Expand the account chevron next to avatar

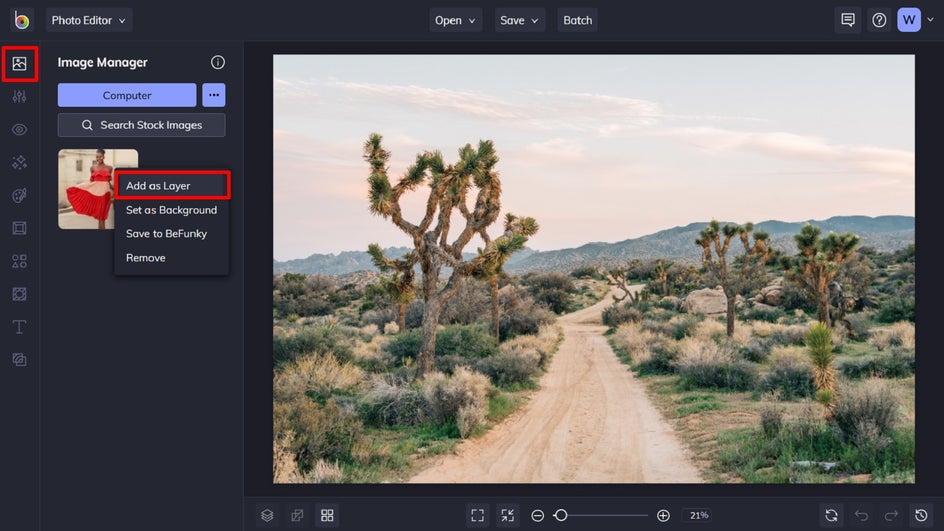[x=931, y=20]
